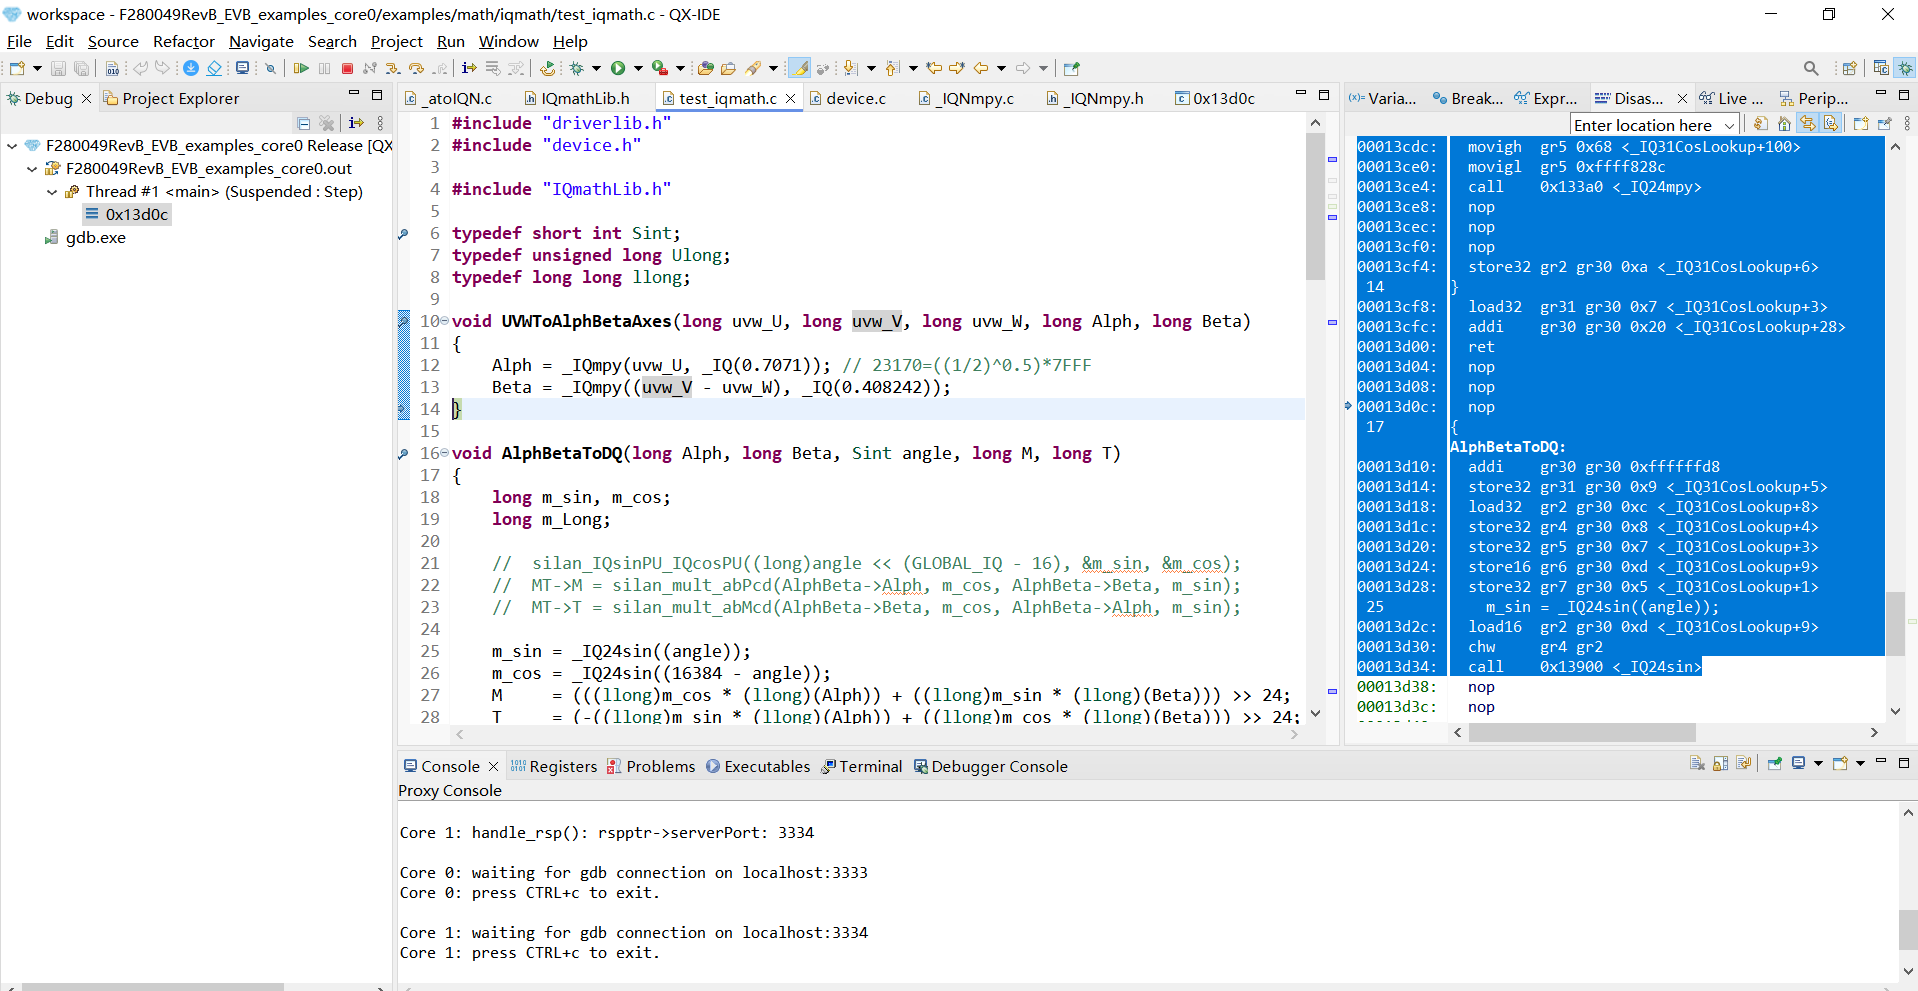The width and height of the screenshot is (1918, 991).
Task: Click the Build All binary icon
Action: 112,68
